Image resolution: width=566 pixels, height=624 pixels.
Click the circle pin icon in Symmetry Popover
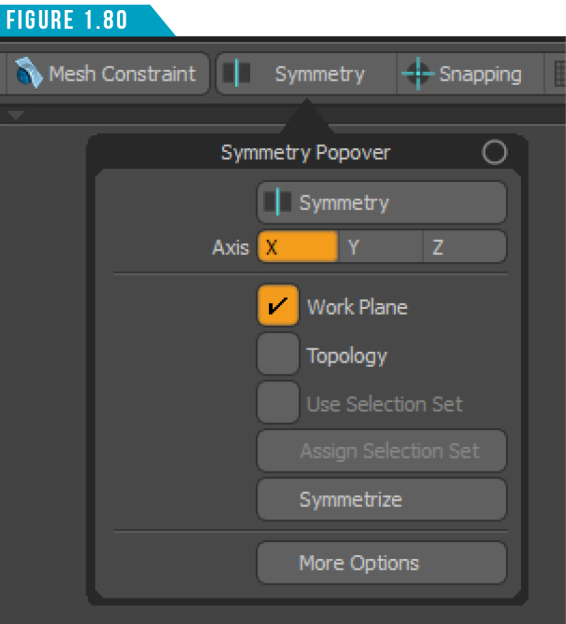coord(494,152)
